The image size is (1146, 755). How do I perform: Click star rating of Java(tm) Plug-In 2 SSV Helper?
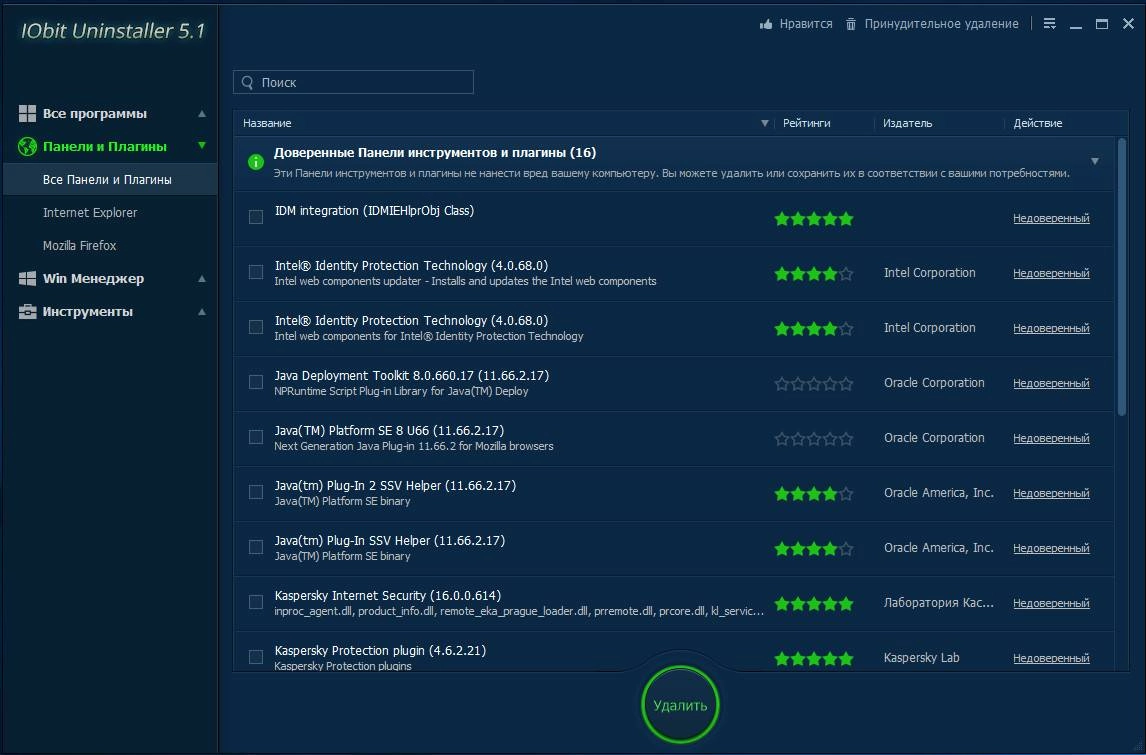tap(813, 494)
